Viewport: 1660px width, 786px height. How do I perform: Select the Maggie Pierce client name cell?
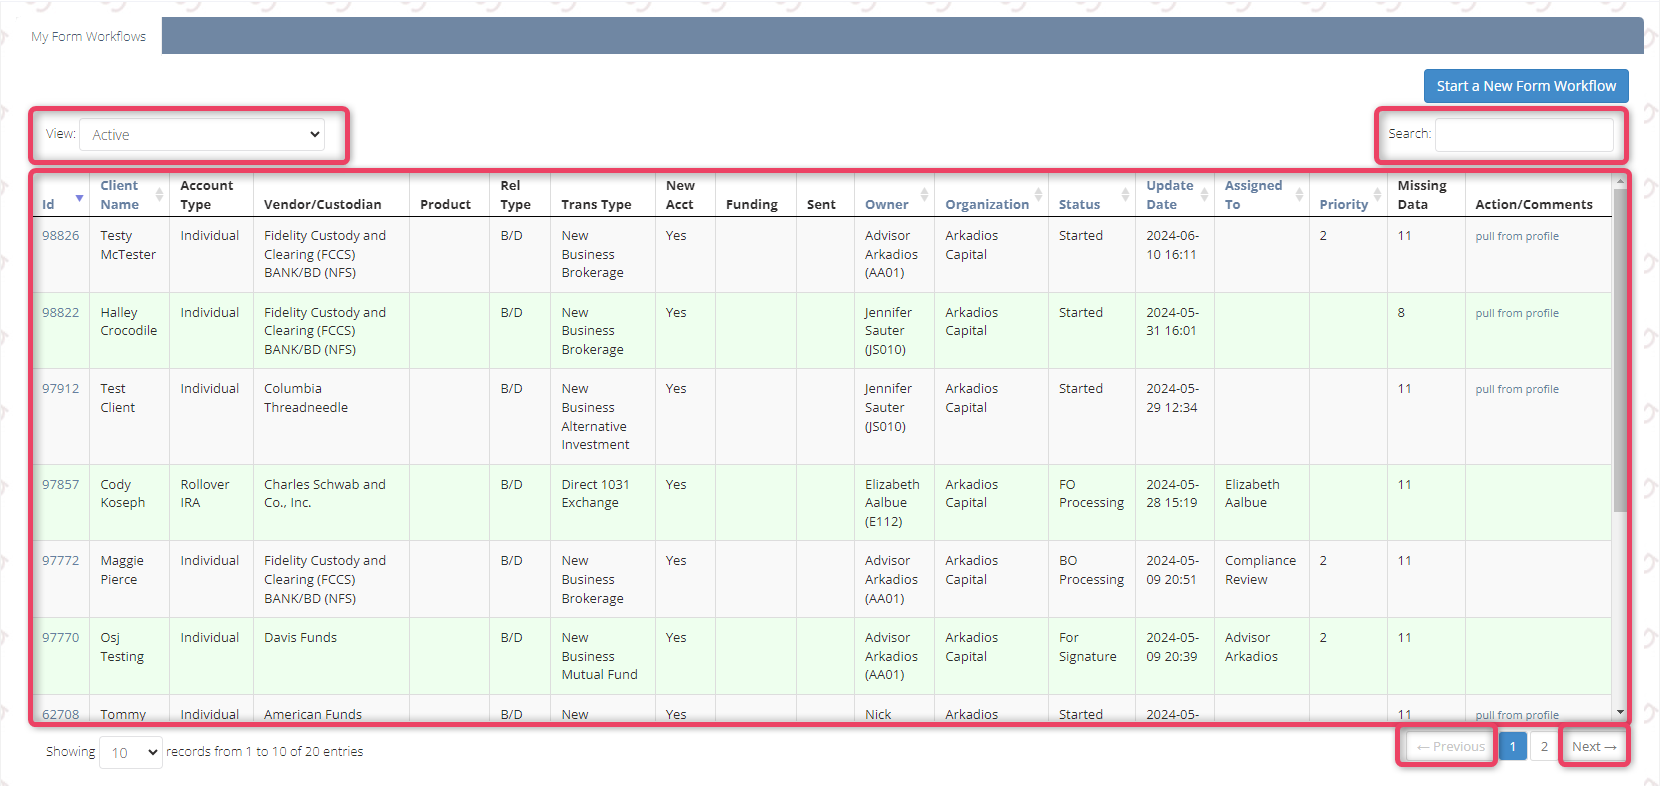pos(130,579)
